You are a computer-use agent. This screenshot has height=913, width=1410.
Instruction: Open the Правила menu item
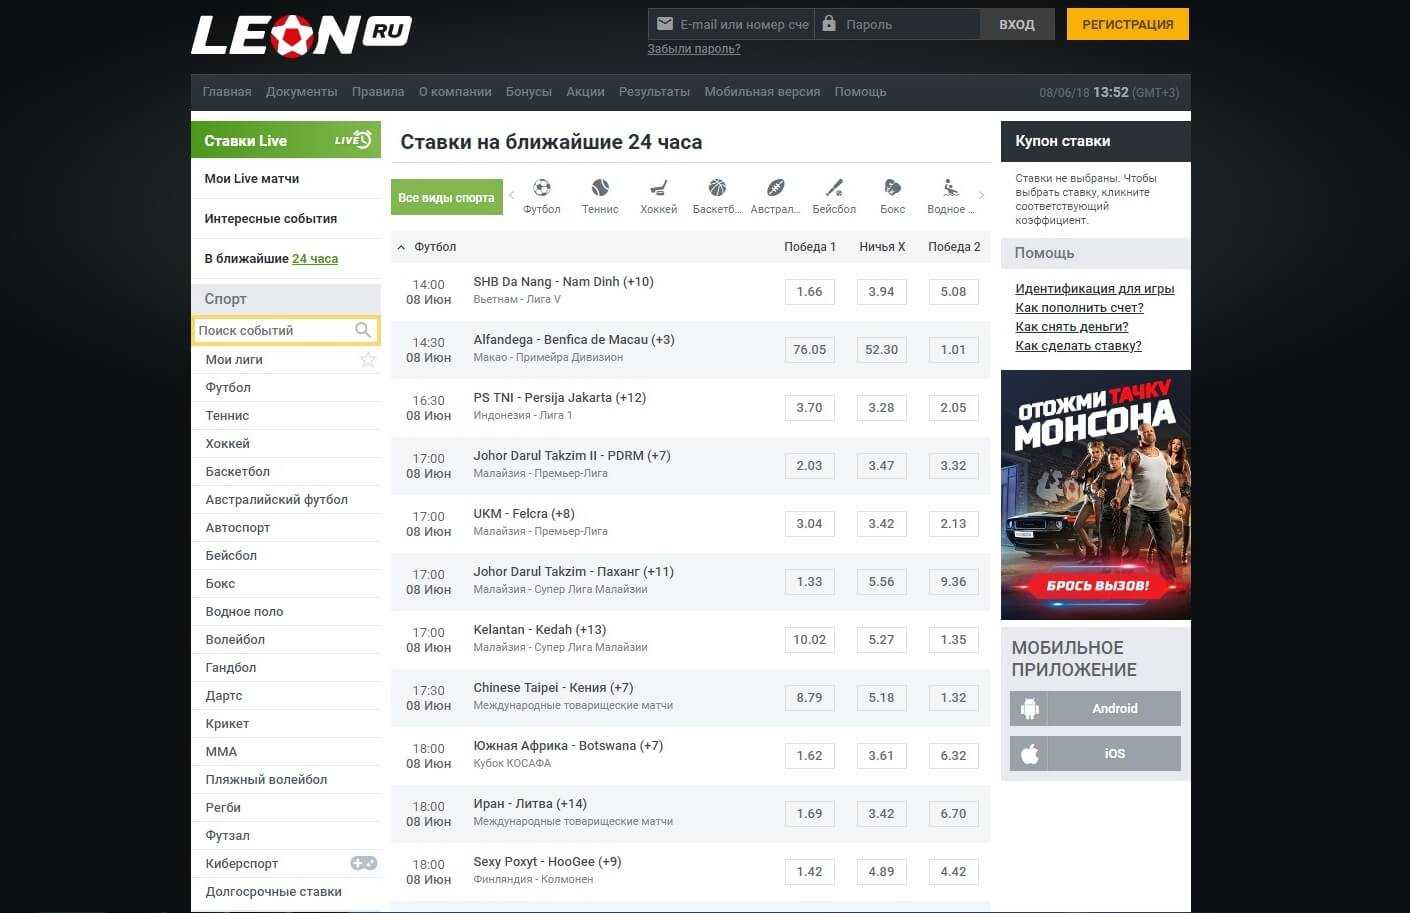[378, 92]
